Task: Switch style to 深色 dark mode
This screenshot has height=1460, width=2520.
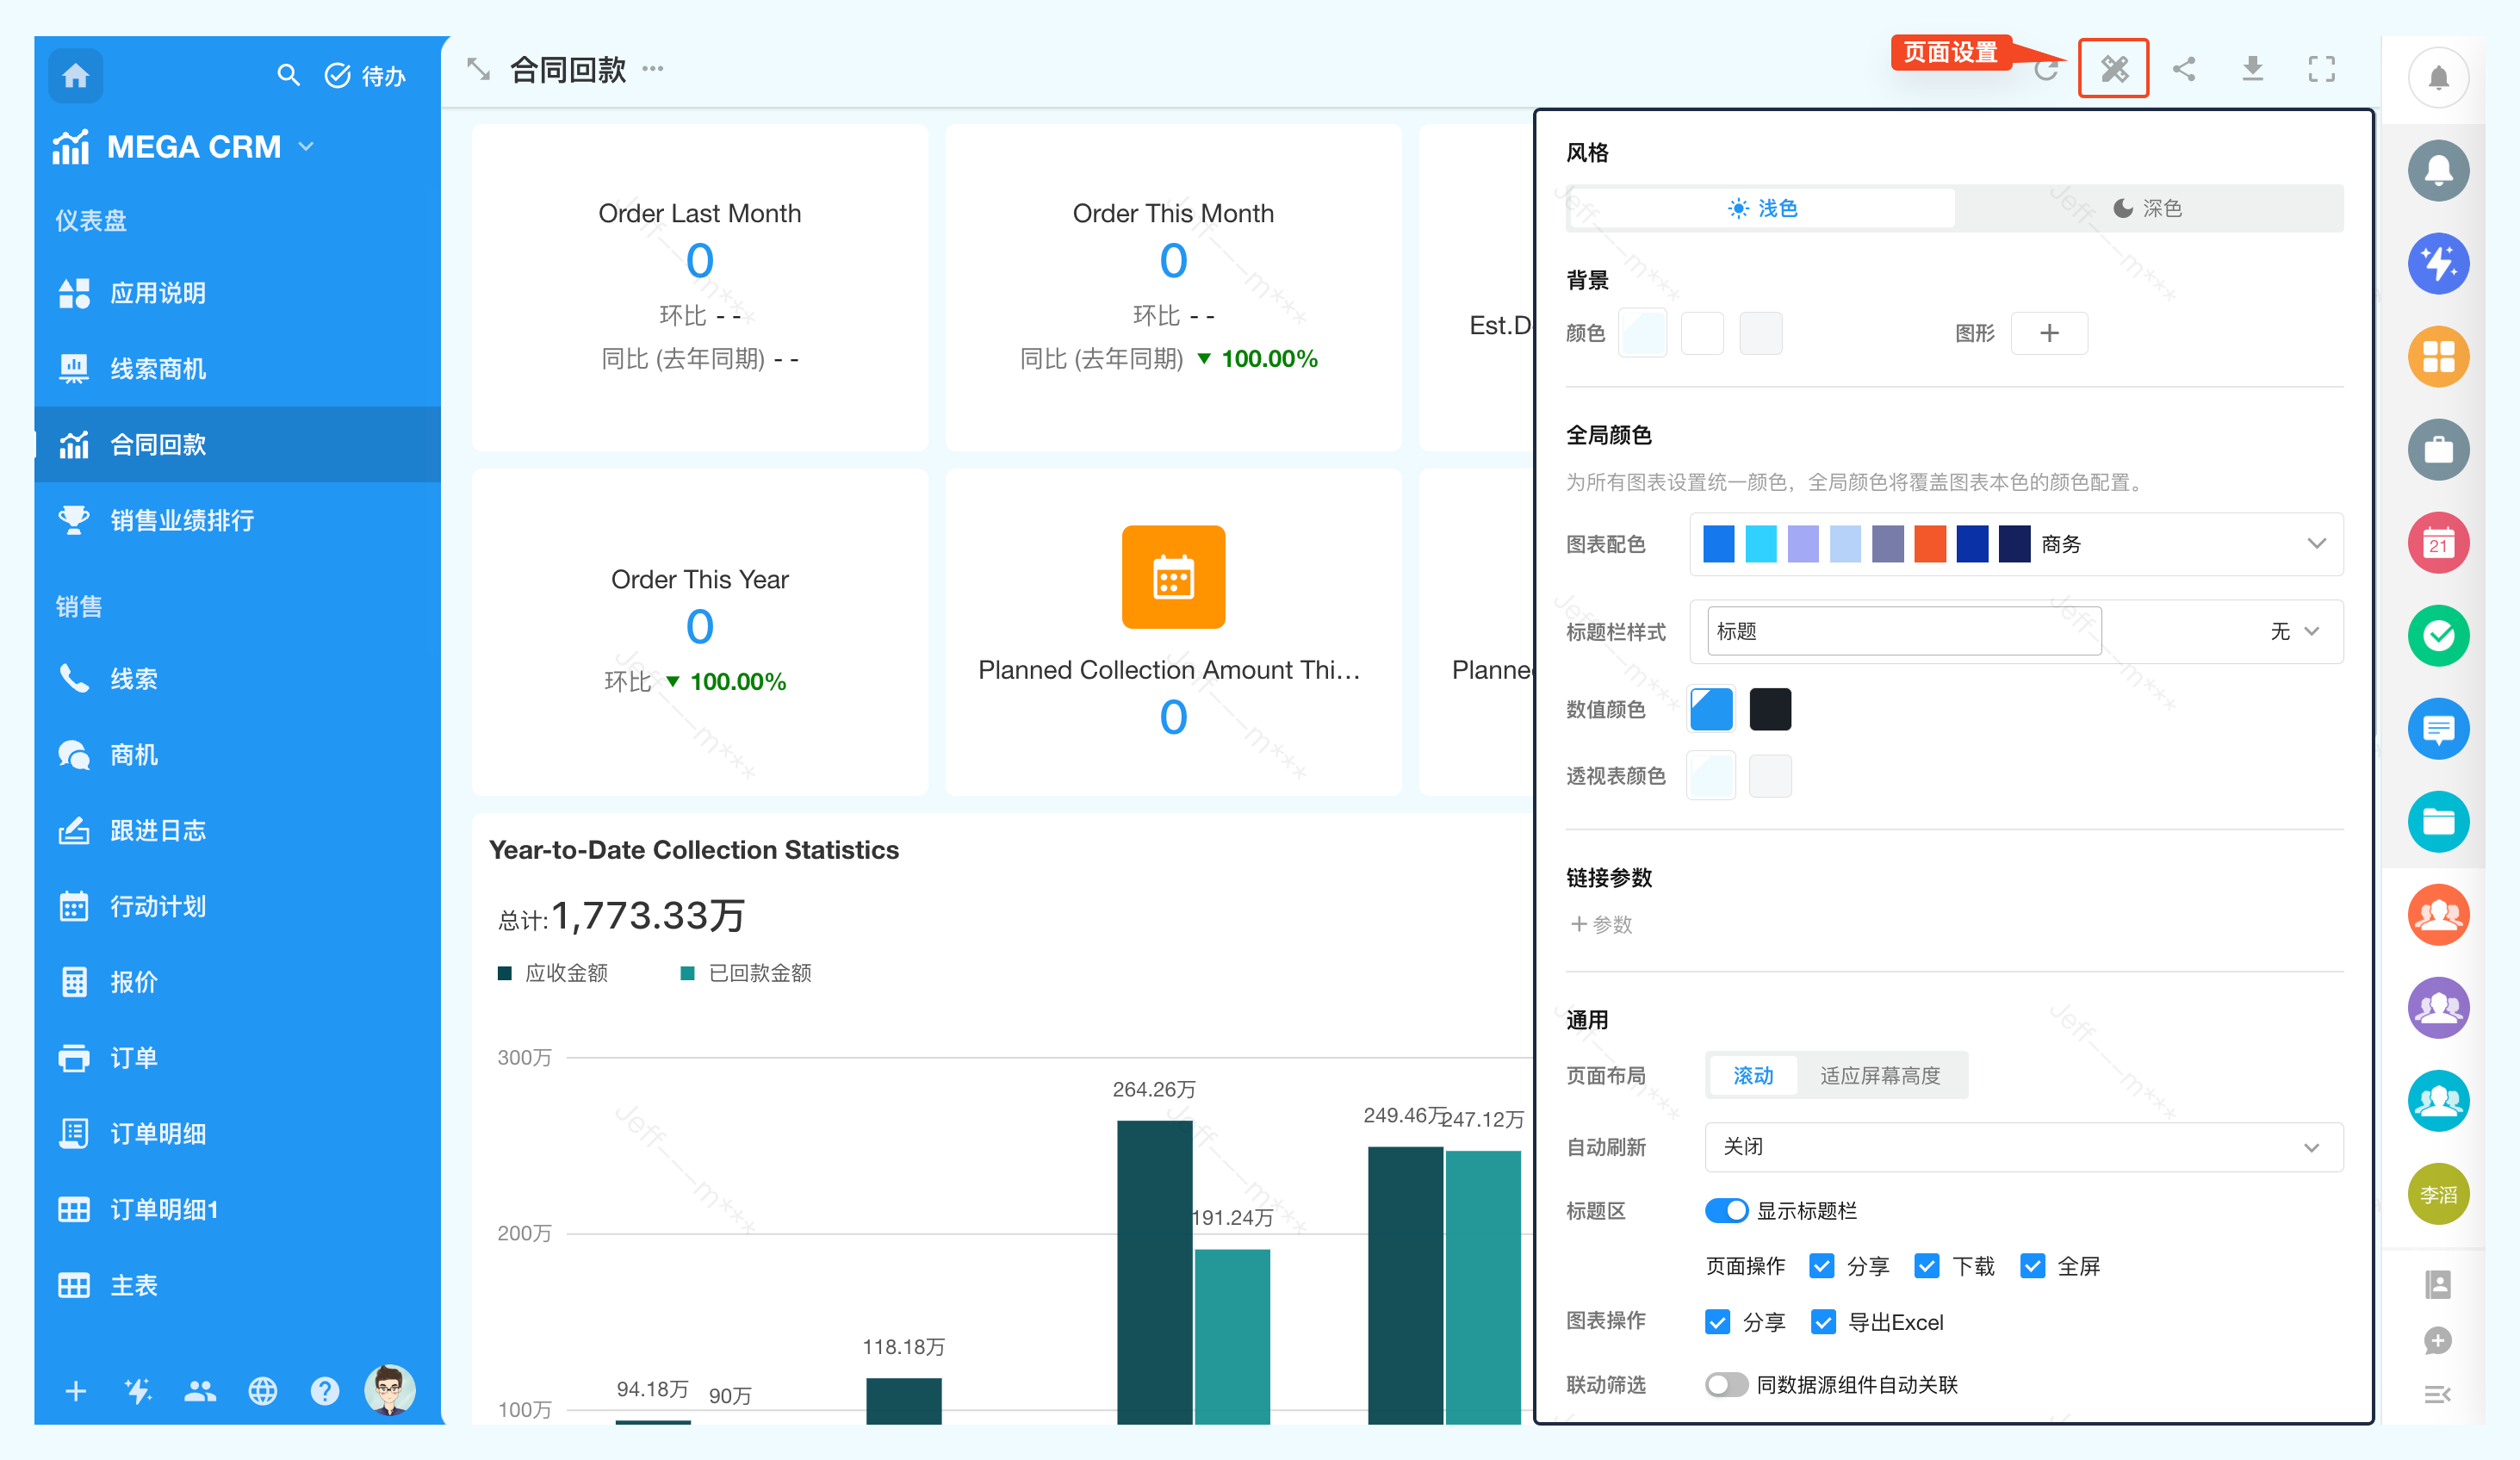Action: 2147,208
